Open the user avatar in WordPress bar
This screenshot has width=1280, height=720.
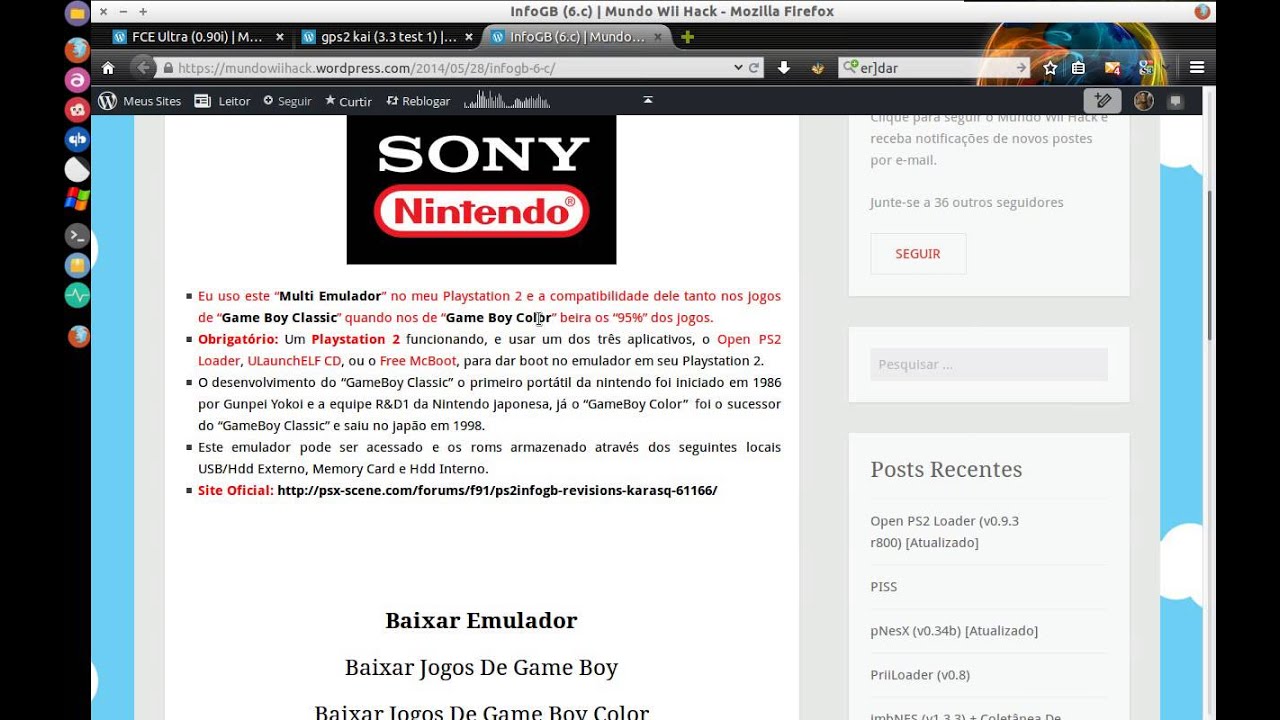tap(1144, 101)
